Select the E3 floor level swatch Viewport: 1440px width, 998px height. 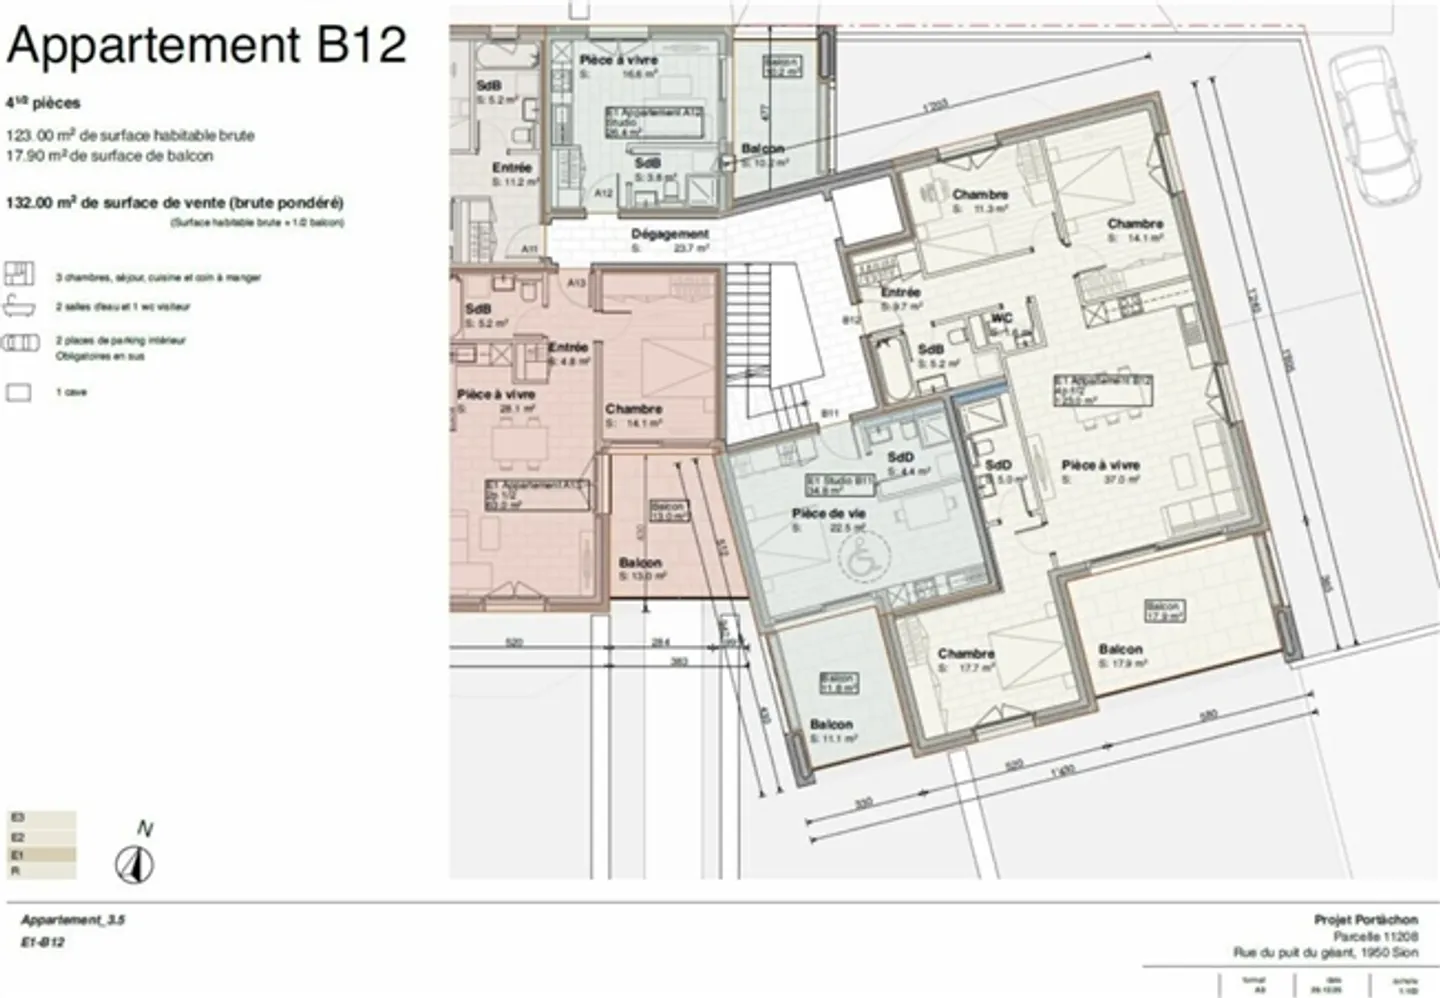coord(42,819)
